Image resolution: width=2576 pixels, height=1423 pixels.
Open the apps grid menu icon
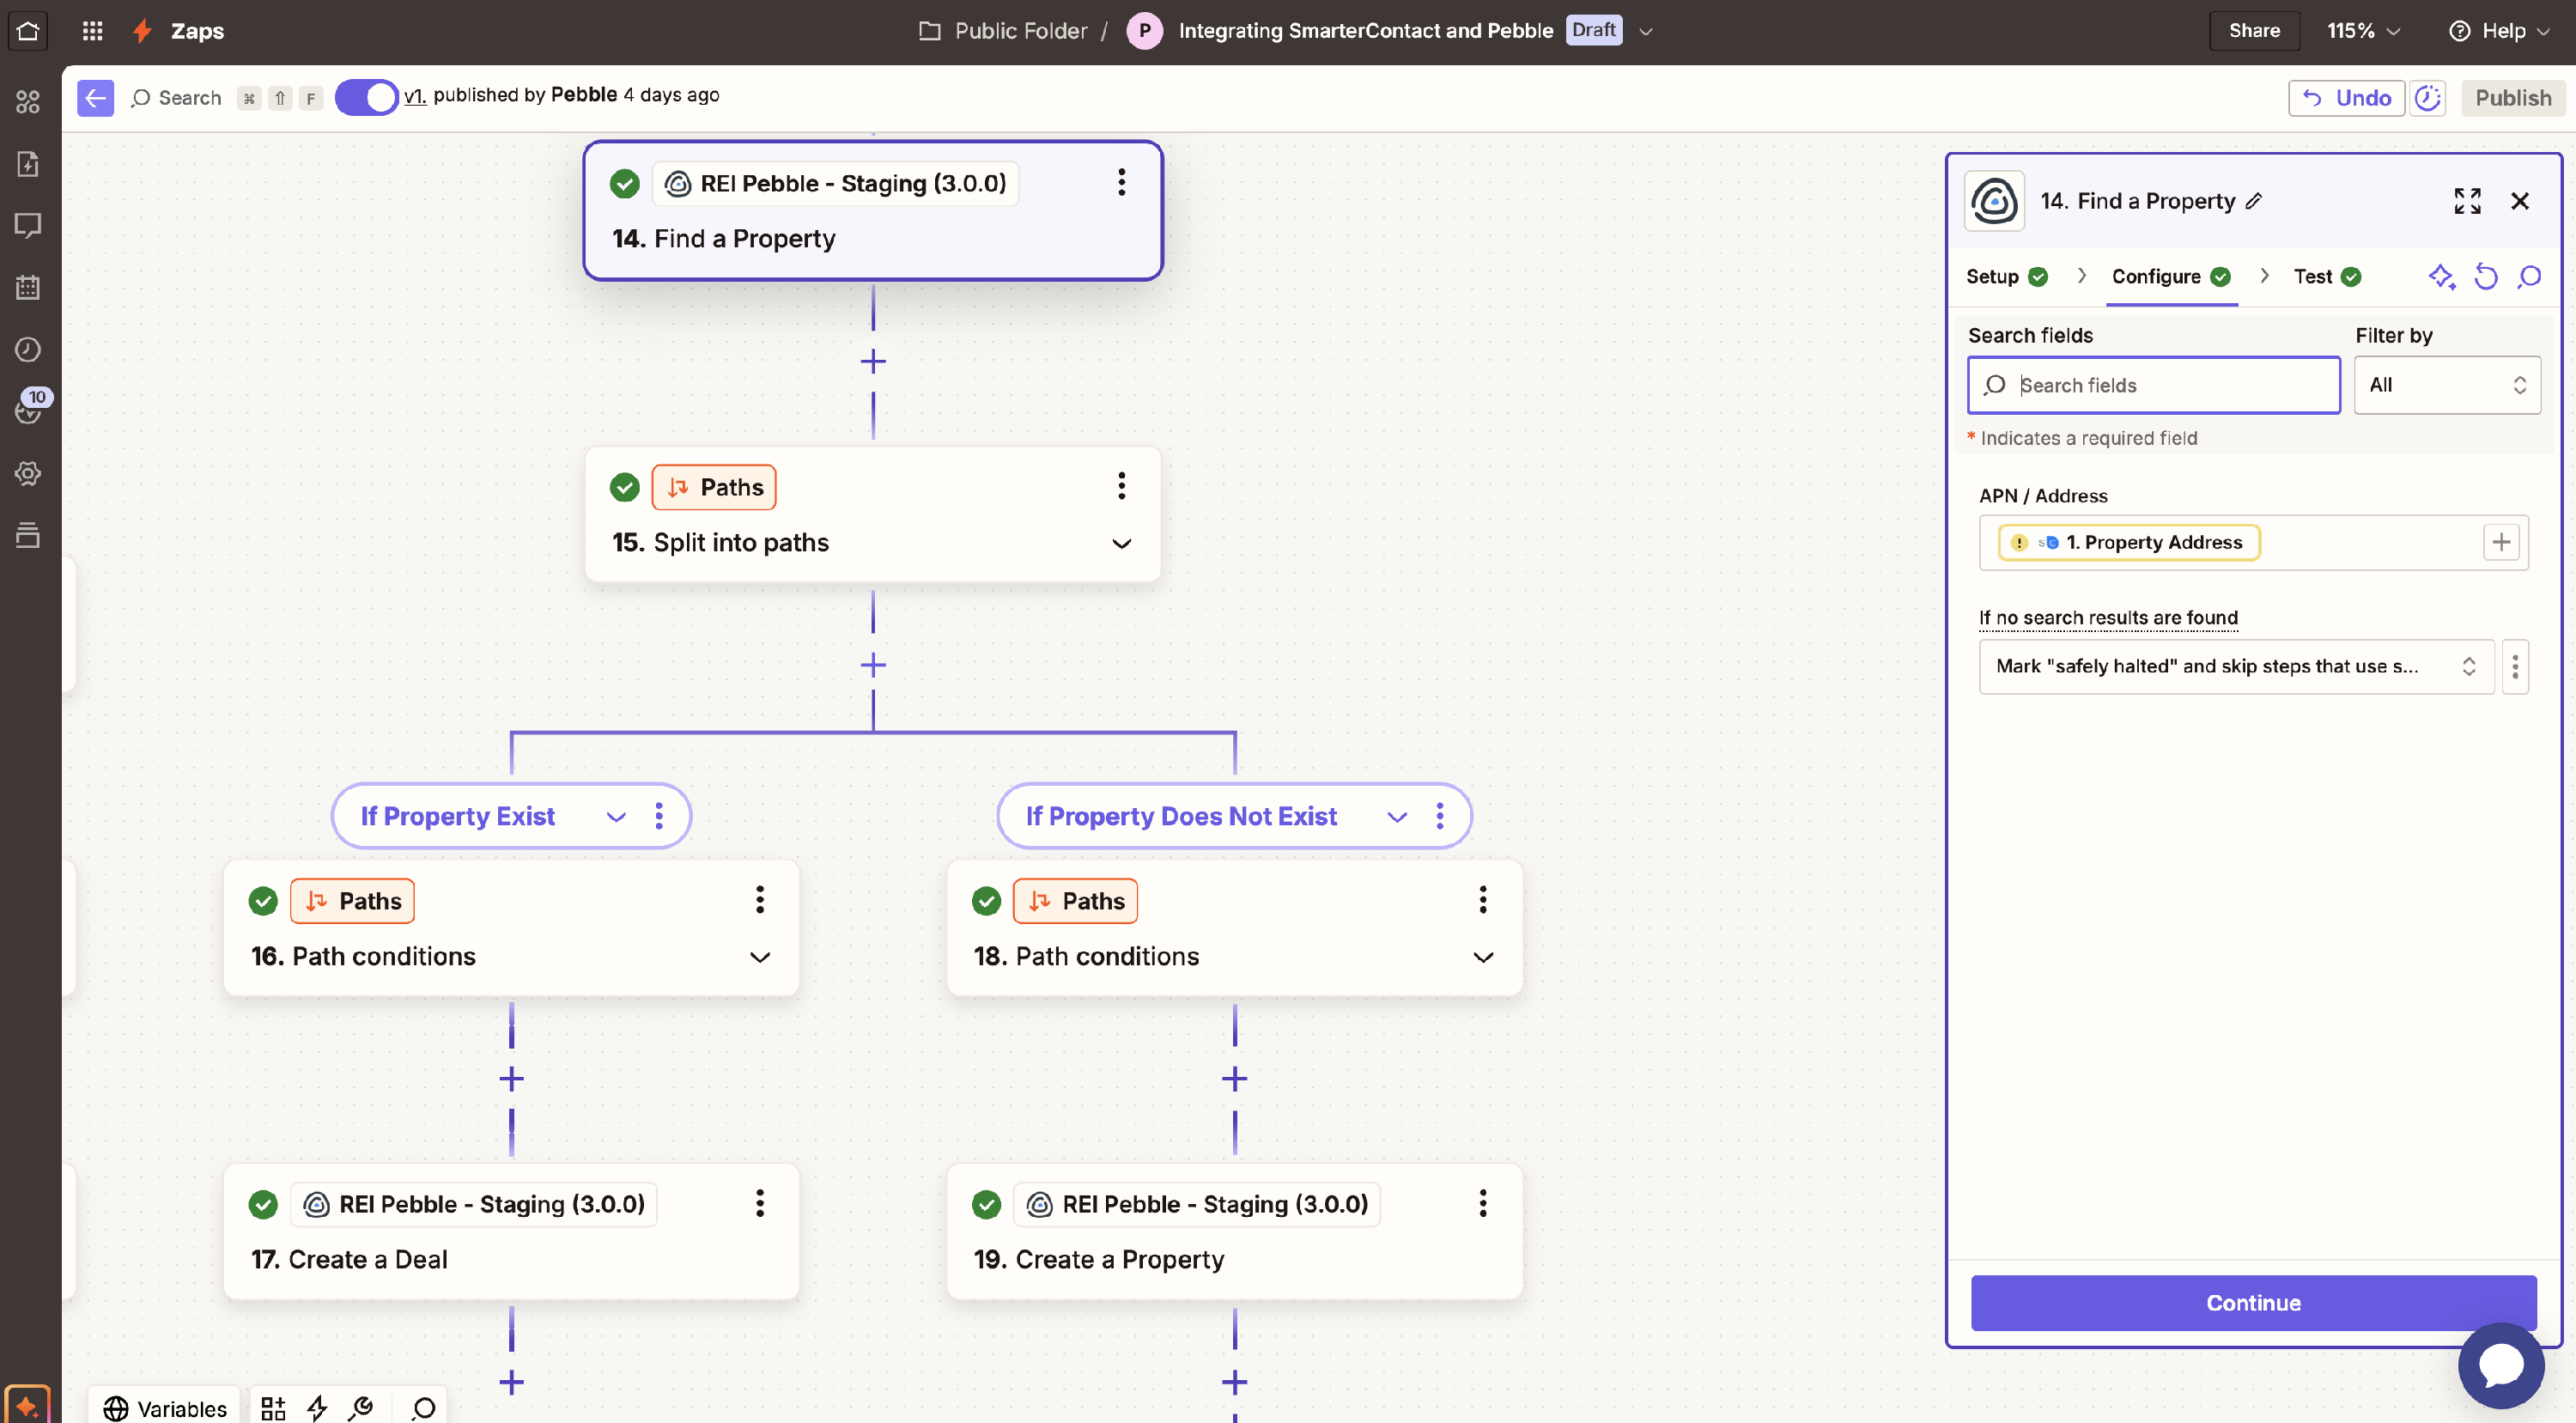[x=92, y=31]
